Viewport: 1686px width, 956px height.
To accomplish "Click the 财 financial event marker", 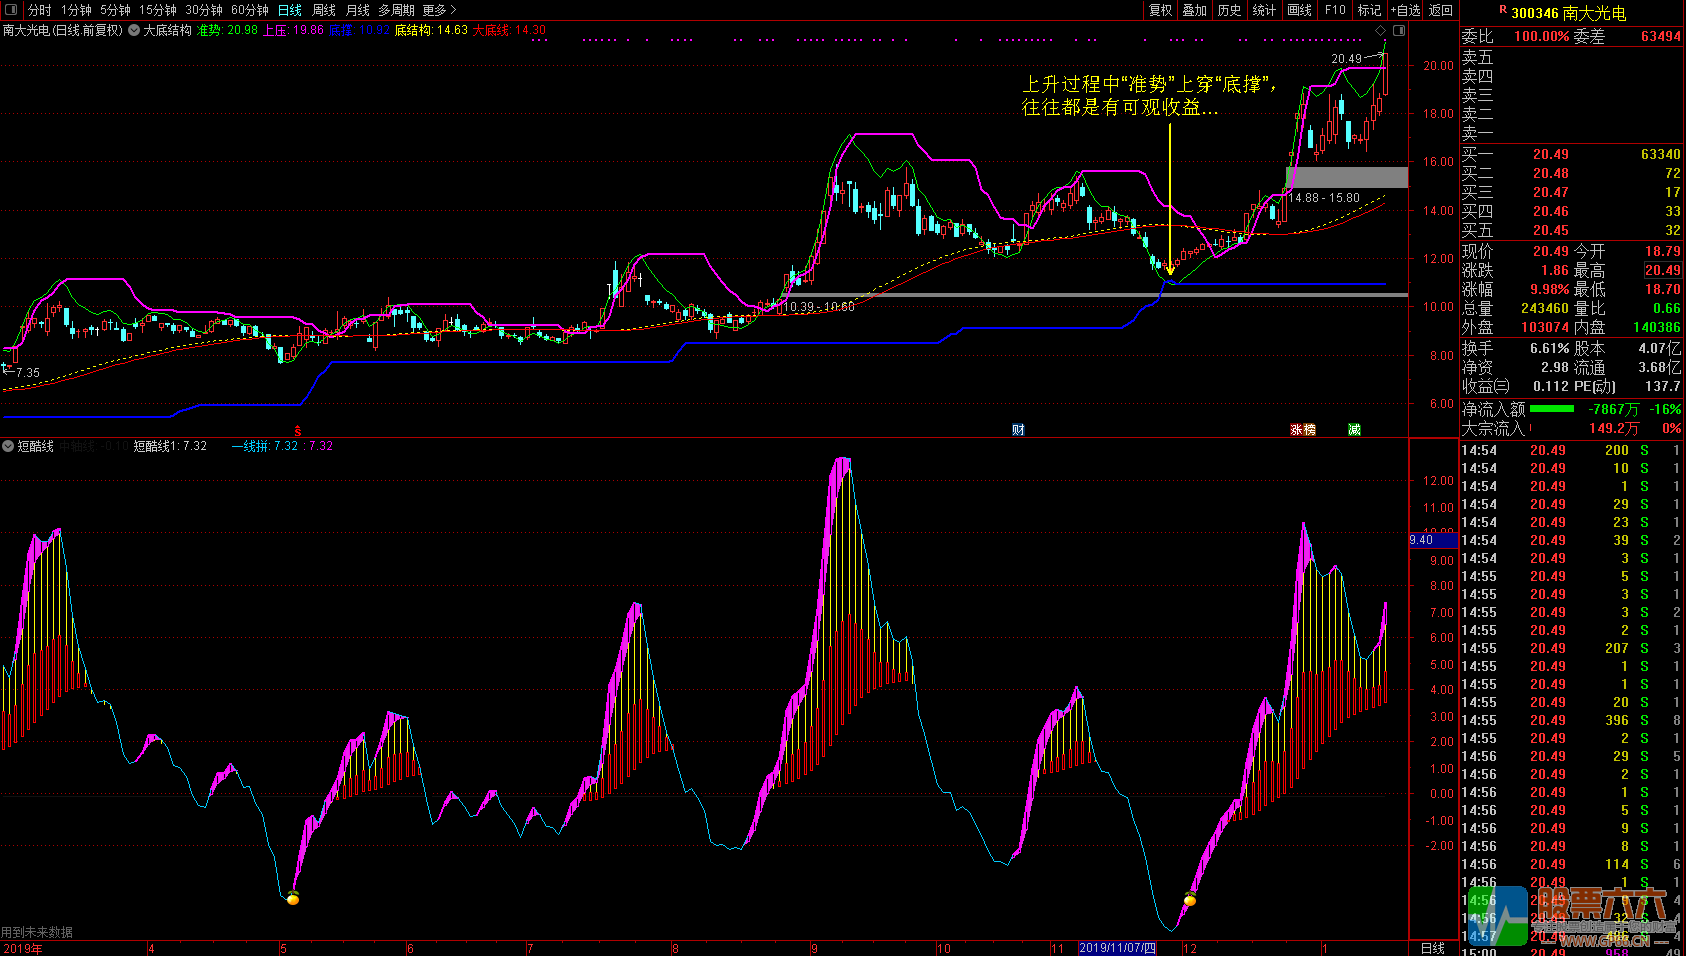I will pos(1018,430).
